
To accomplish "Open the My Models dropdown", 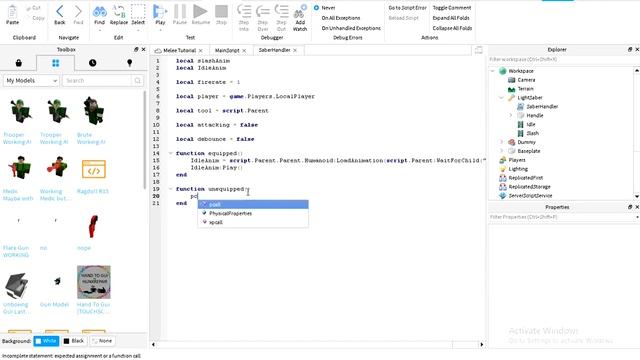I will [31, 80].
